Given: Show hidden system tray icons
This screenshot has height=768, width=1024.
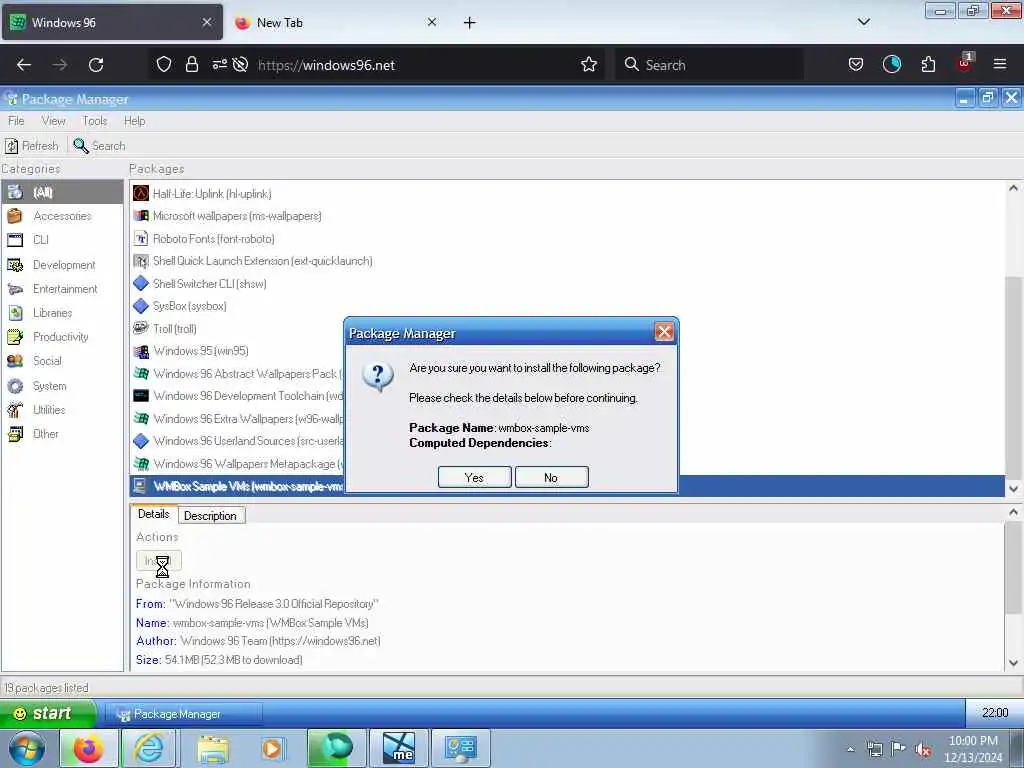Looking at the screenshot, I should [x=850, y=749].
